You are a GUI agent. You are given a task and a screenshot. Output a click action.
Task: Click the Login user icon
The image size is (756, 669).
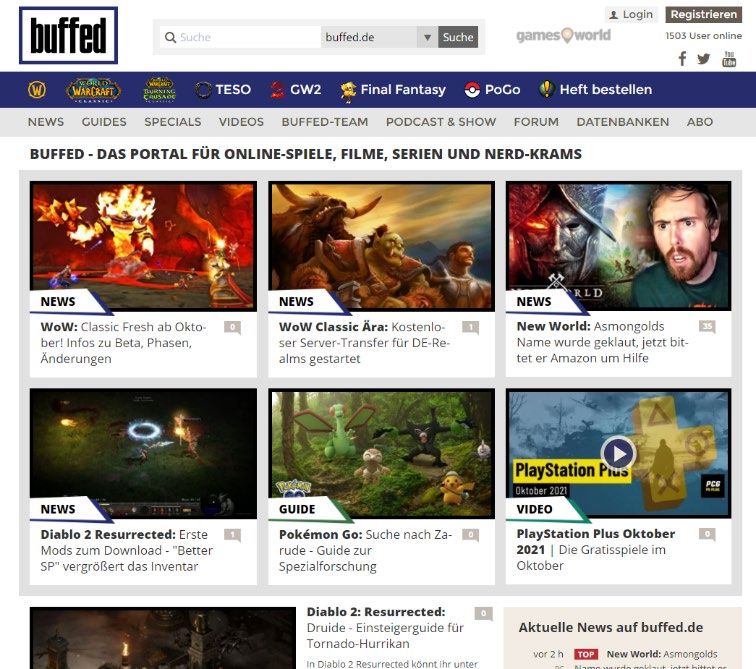613,15
